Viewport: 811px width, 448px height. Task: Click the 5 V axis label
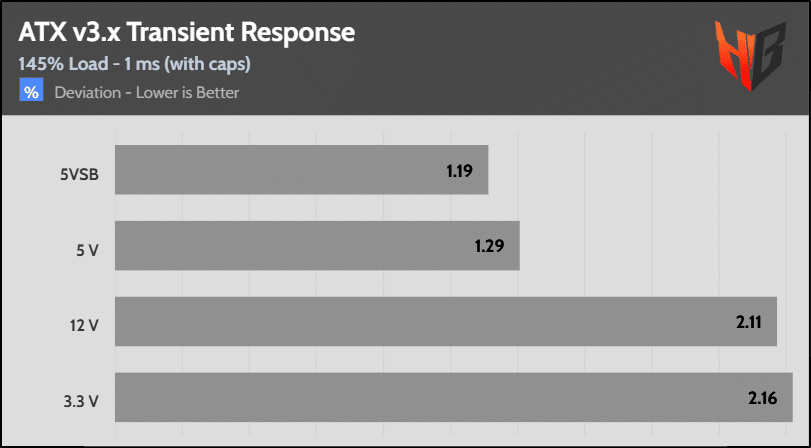[87, 250]
